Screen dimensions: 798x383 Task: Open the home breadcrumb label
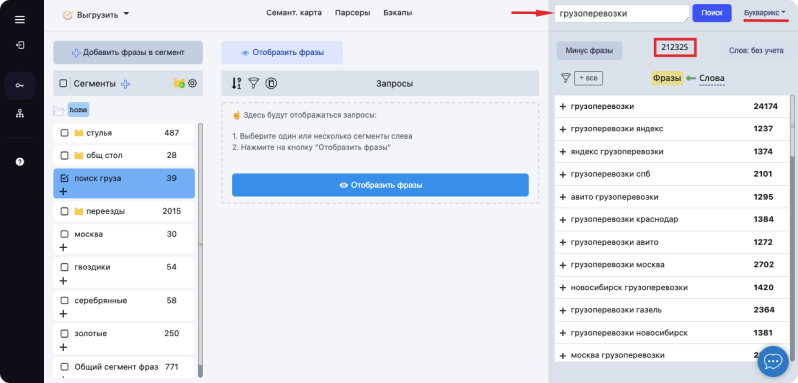(78, 109)
